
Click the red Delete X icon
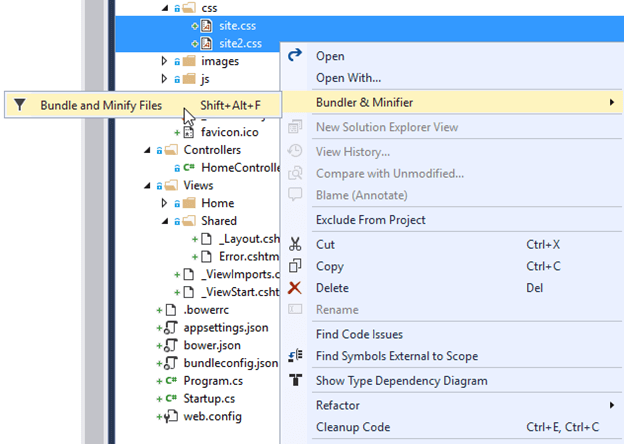(295, 288)
